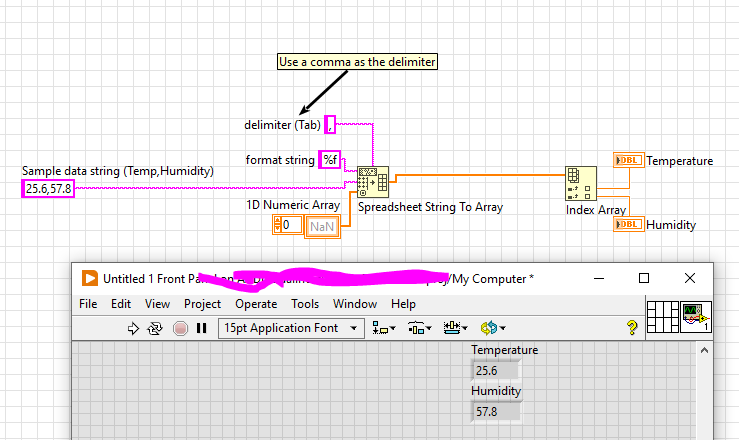The height and width of the screenshot is (440, 739).
Task: Click the Temperature DBL indicator terminal
Action: [x=628, y=160]
